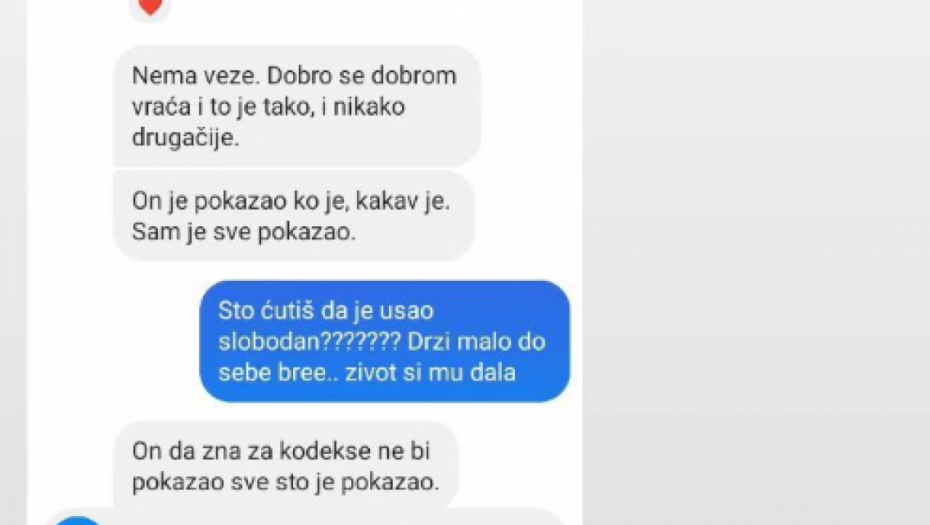Tap the blue circle icon at the bottom left
The image size is (930, 525).
[x=77, y=521]
